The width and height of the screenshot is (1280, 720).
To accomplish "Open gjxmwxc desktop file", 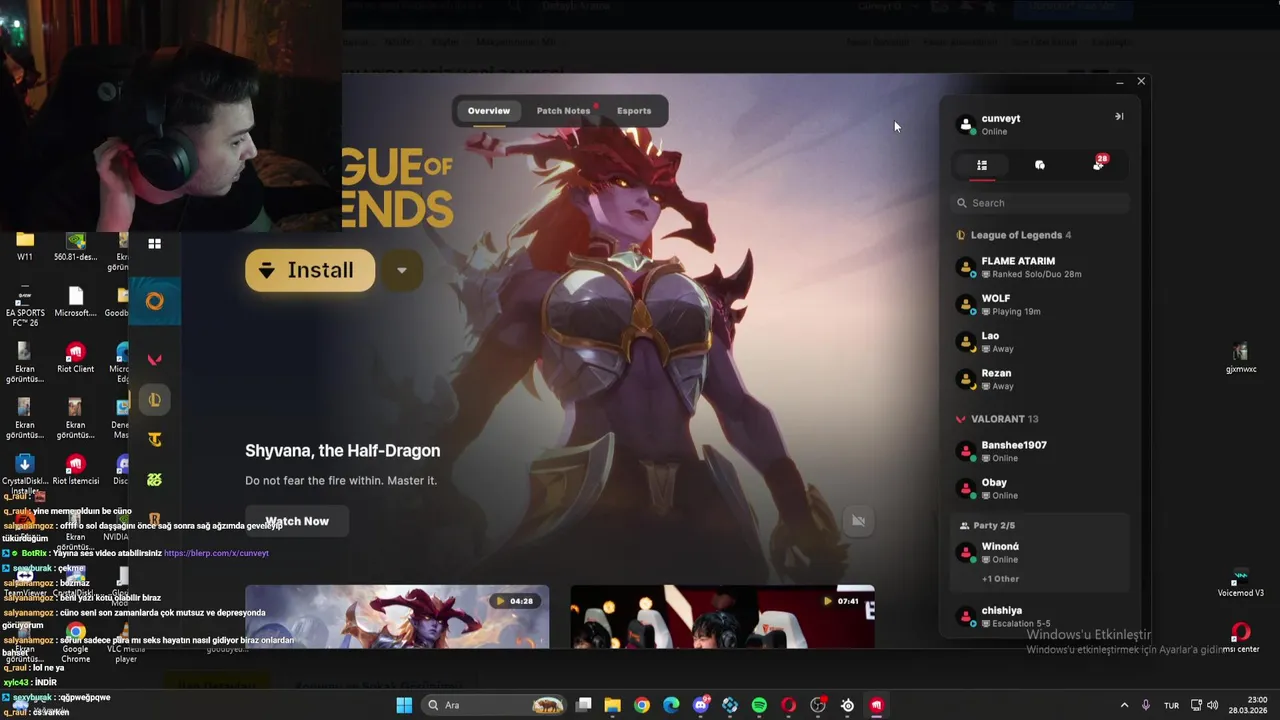I will [x=1241, y=357].
